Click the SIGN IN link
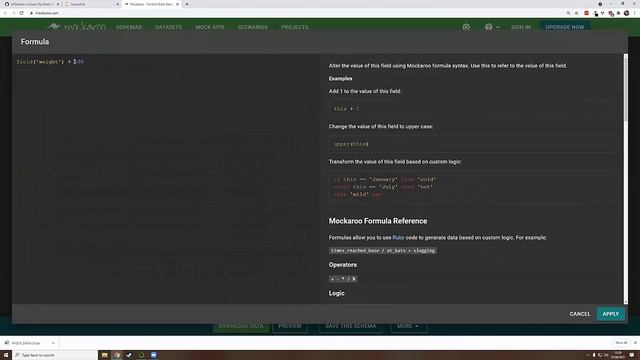Image resolution: width=640 pixels, height=360 pixels. click(x=521, y=27)
